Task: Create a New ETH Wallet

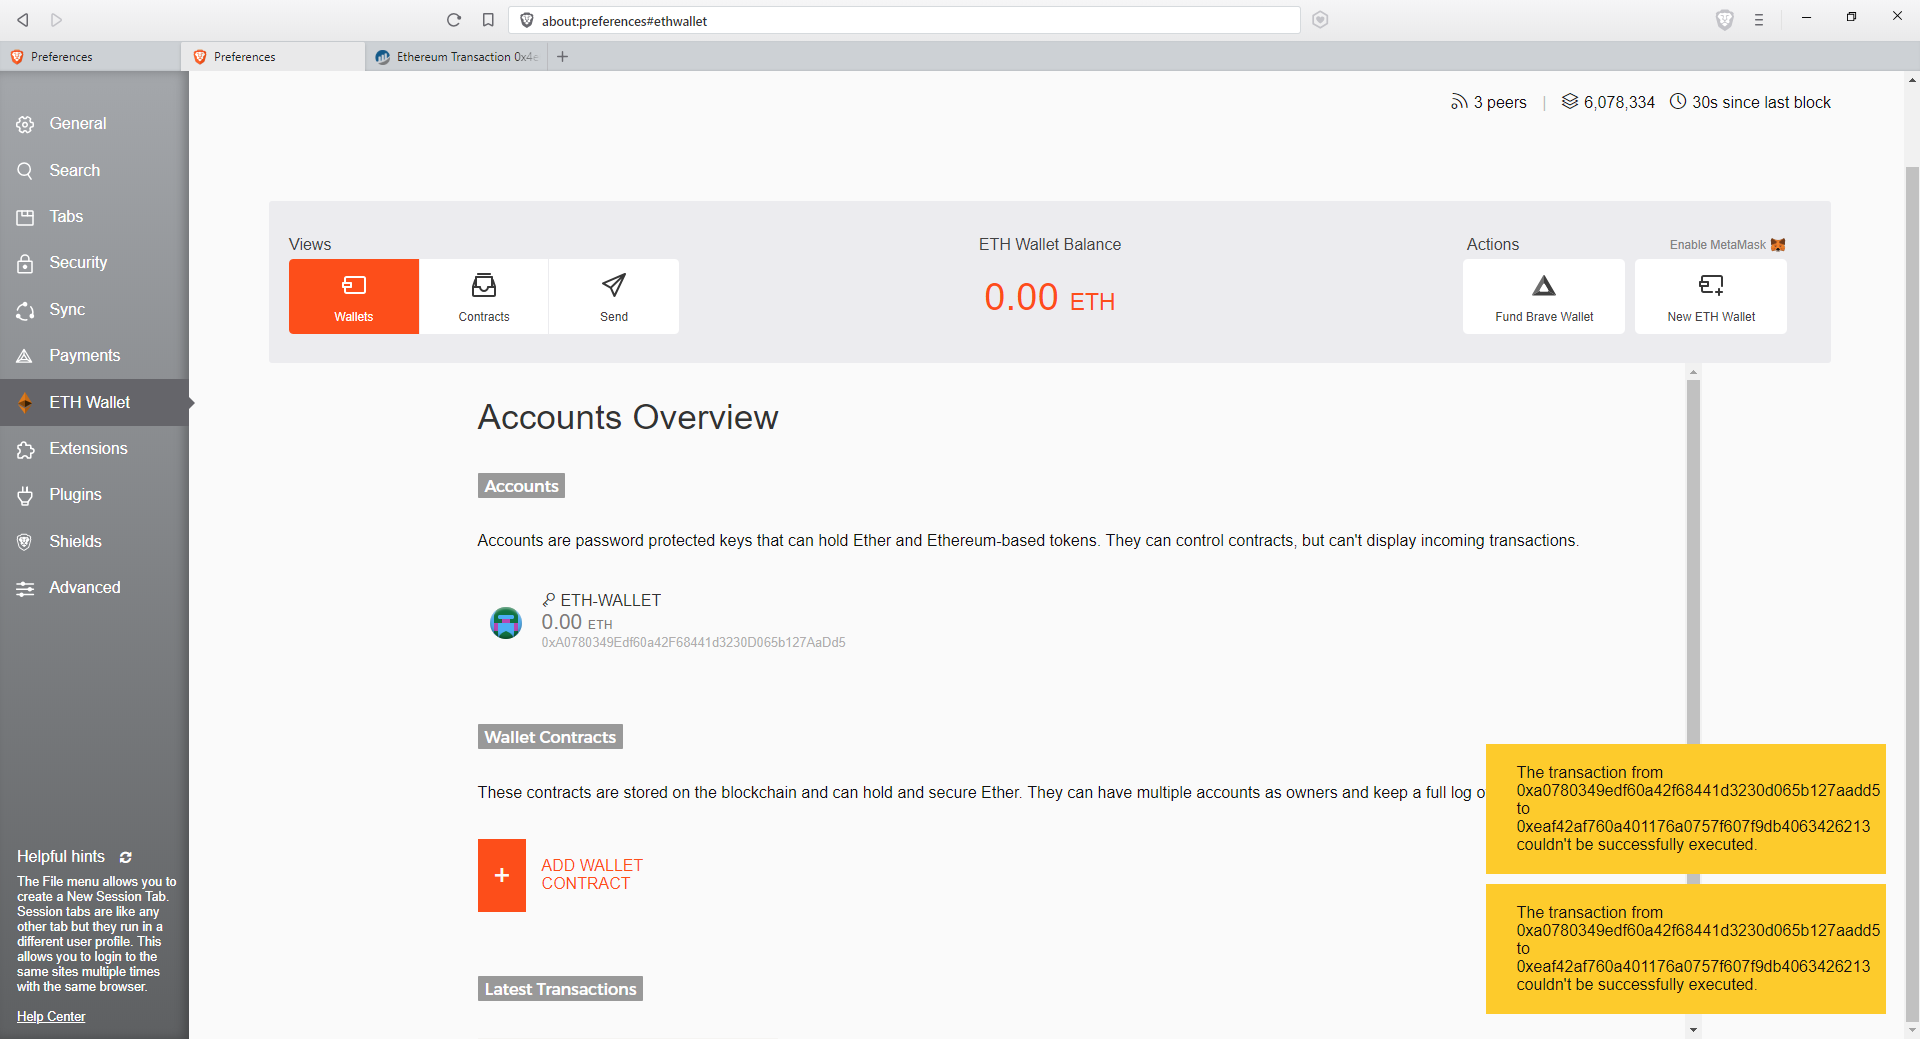Action: point(1711,296)
